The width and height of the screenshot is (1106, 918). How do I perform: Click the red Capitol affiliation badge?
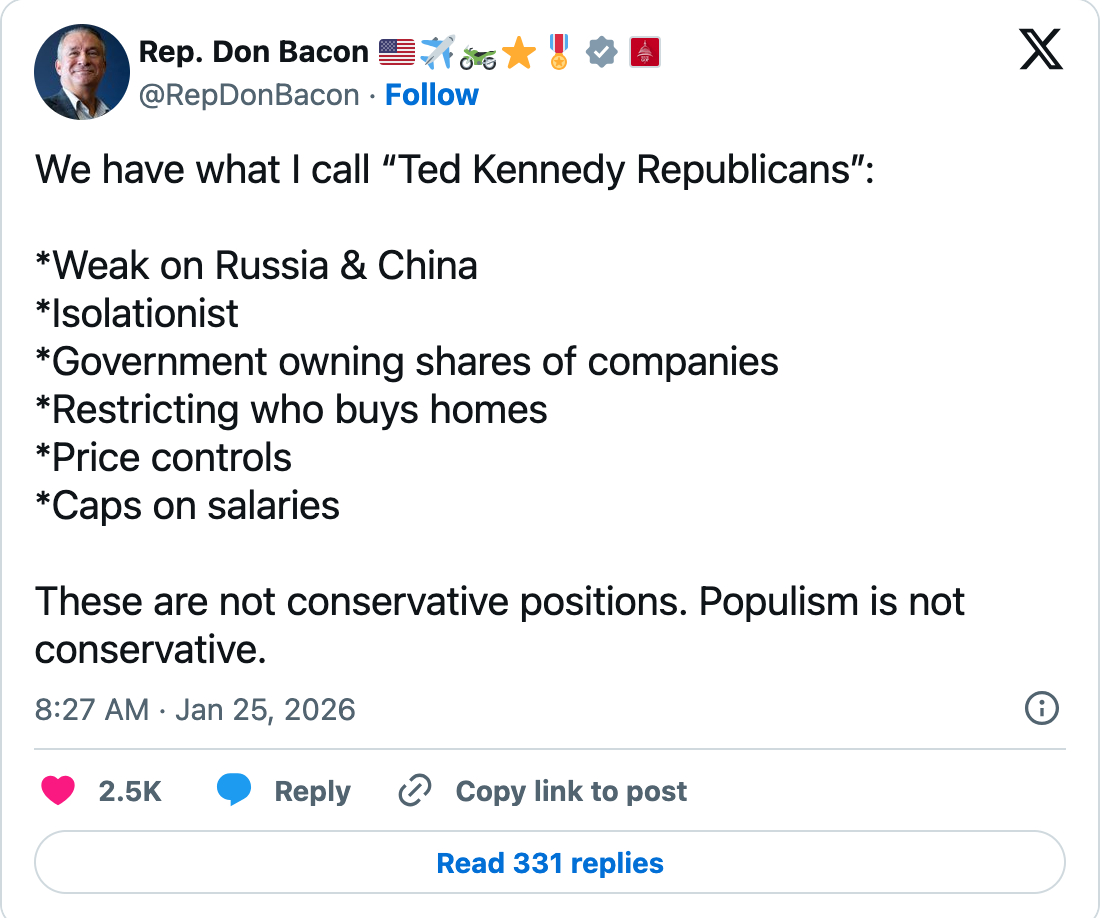[x=644, y=52]
